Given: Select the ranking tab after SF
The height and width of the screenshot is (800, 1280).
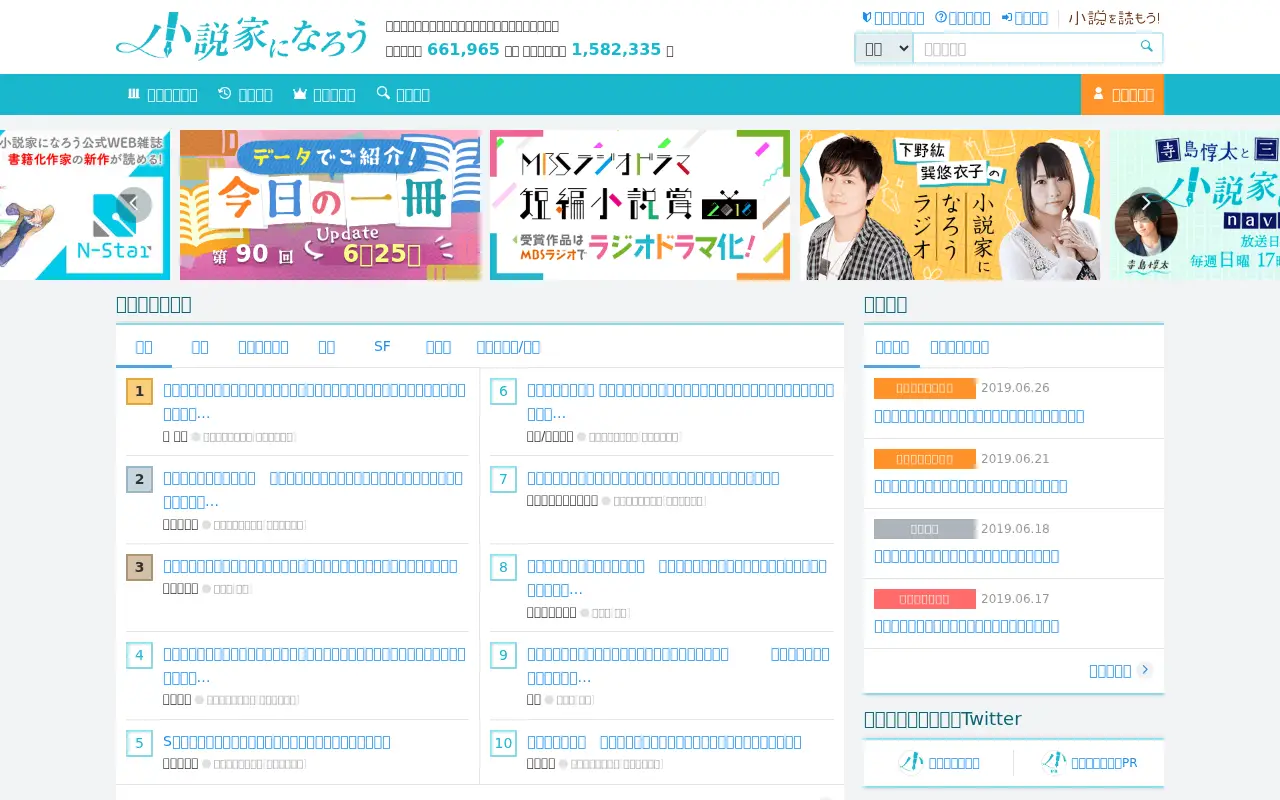Looking at the screenshot, I should pyautogui.click(x=438, y=346).
